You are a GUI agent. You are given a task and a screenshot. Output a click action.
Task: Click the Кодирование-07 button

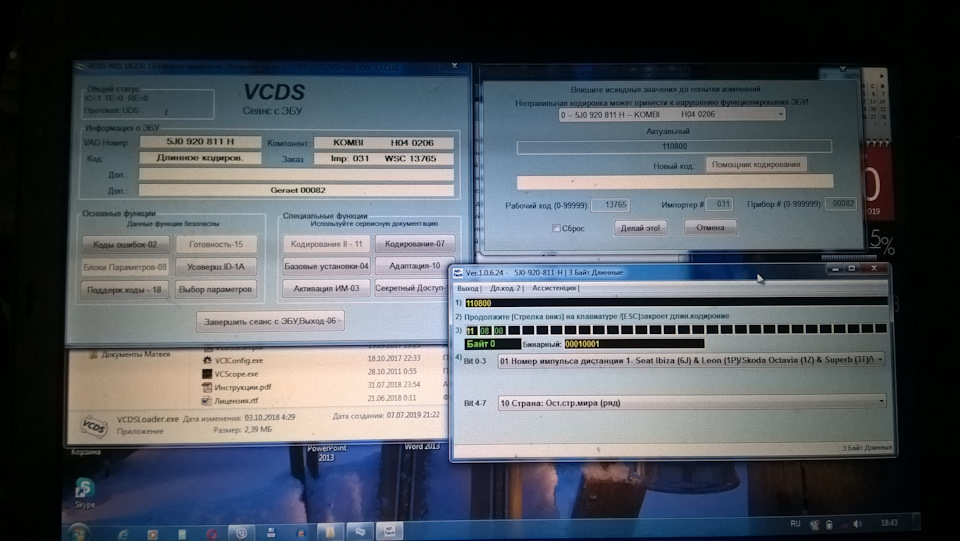(x=415, y=244)
